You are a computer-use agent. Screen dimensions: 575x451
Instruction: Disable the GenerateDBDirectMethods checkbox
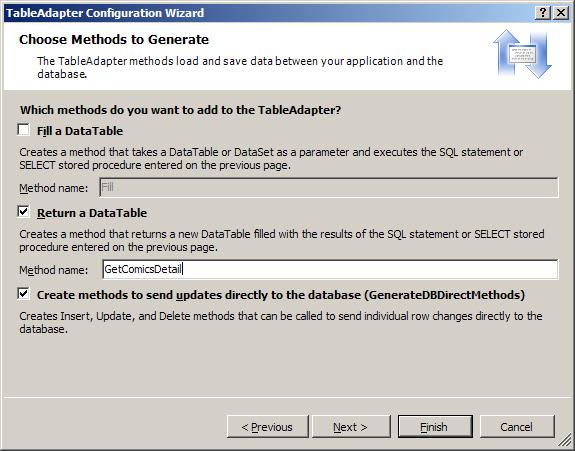tap(24, 294)
